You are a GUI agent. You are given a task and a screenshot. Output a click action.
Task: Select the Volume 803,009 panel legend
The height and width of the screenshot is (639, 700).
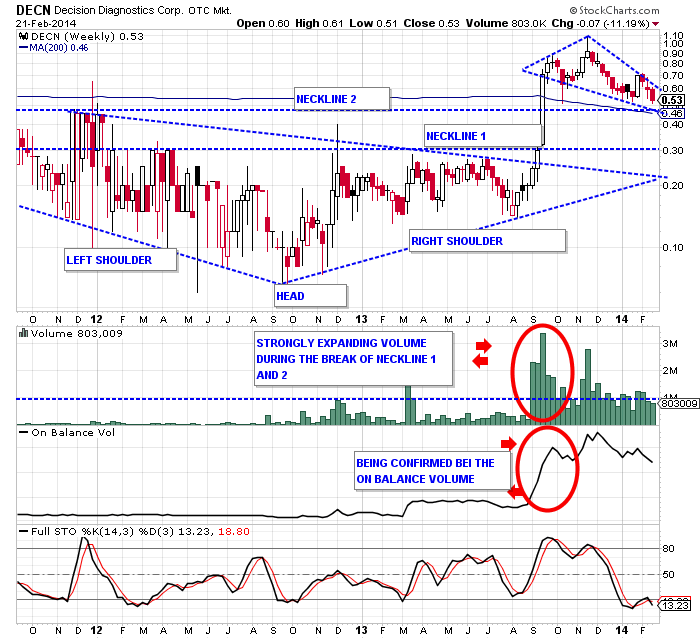[76, 334]
